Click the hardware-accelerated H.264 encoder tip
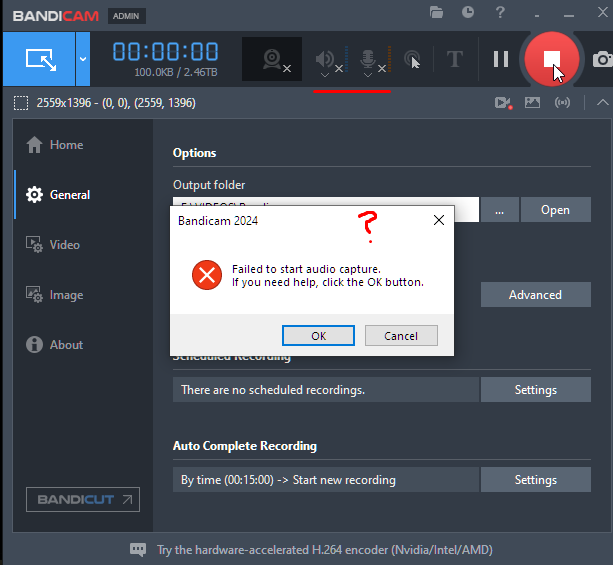613x565 pixels. click(324, 550)
